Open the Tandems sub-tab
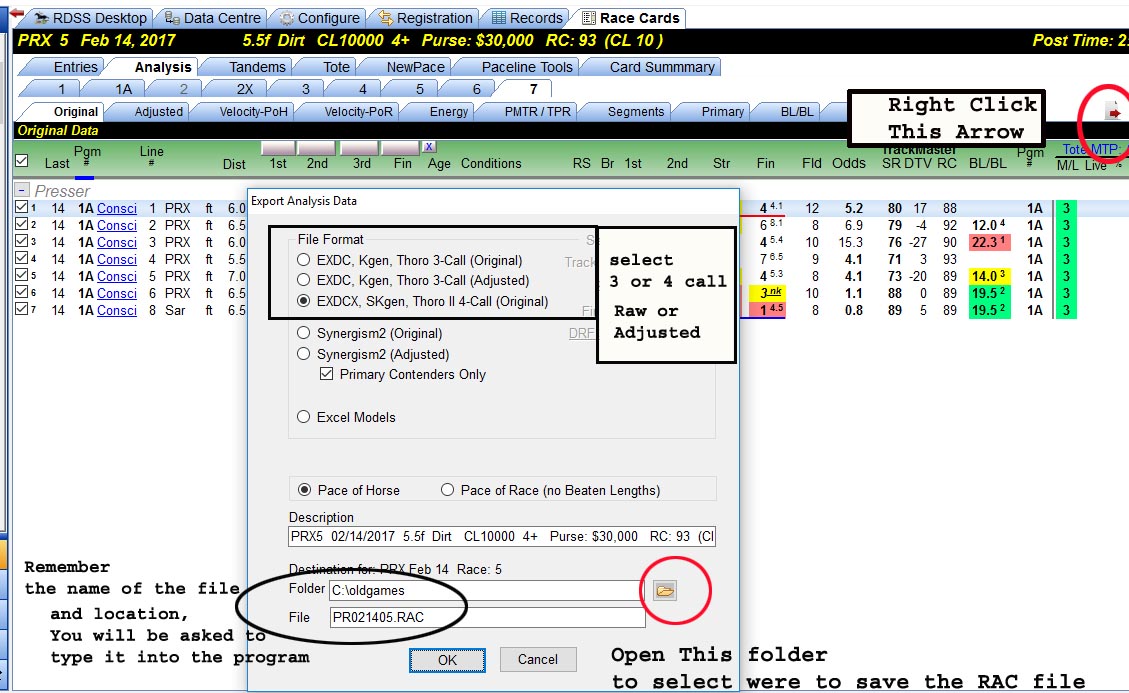This screenshot has height=693, width=1129. pos(257,67)
